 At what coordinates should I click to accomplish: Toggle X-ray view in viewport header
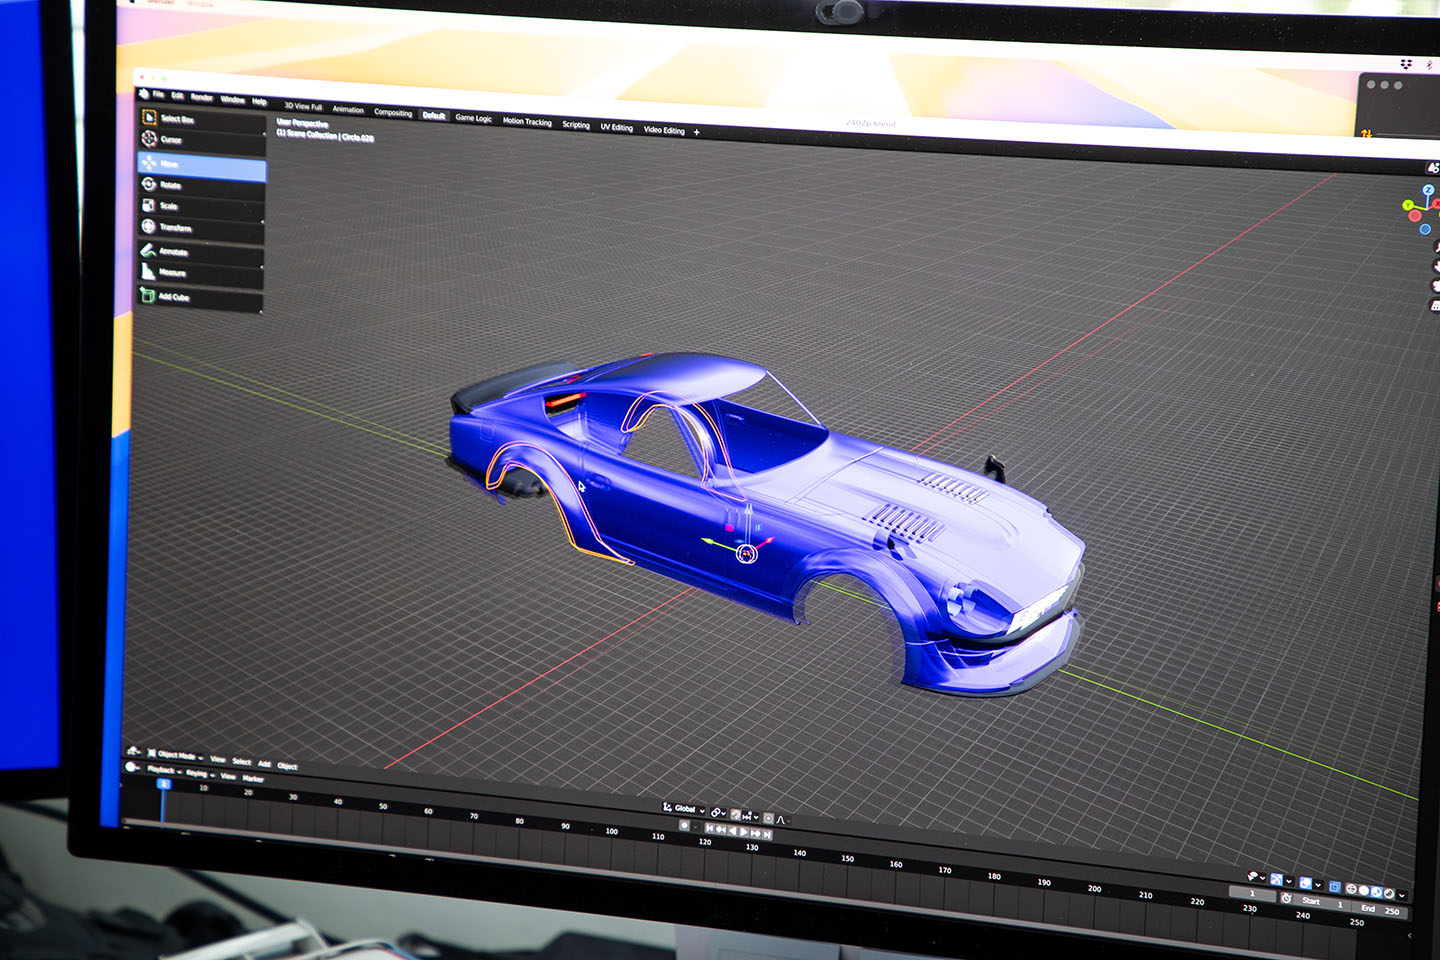click(1334, 887)
